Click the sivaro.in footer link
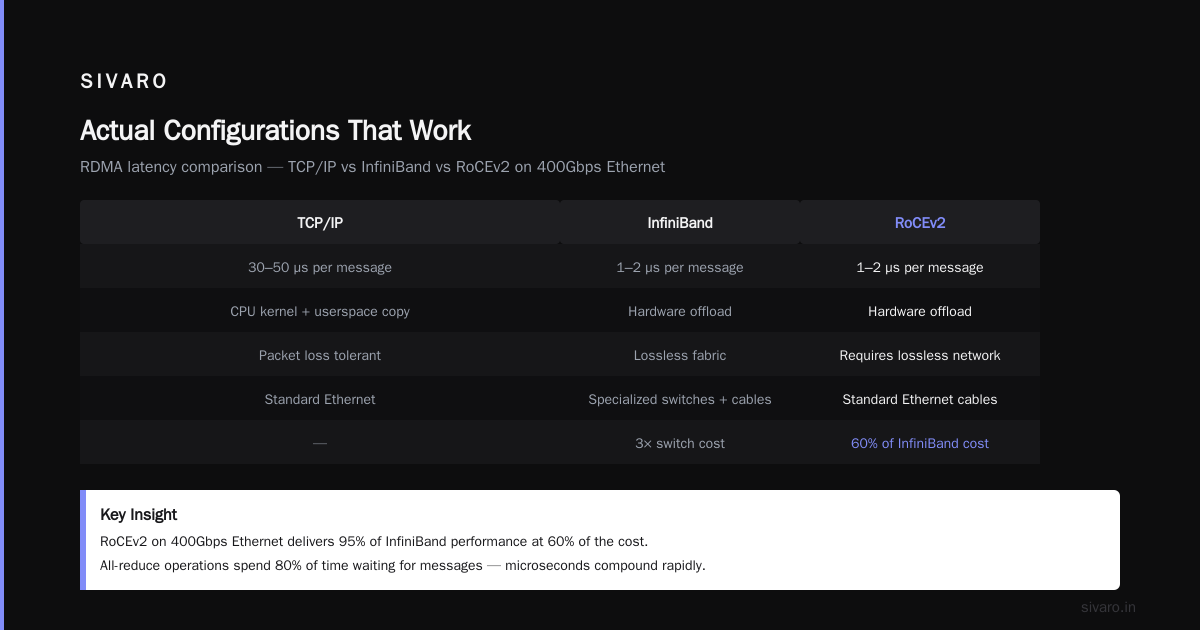 click(1108, 607)
